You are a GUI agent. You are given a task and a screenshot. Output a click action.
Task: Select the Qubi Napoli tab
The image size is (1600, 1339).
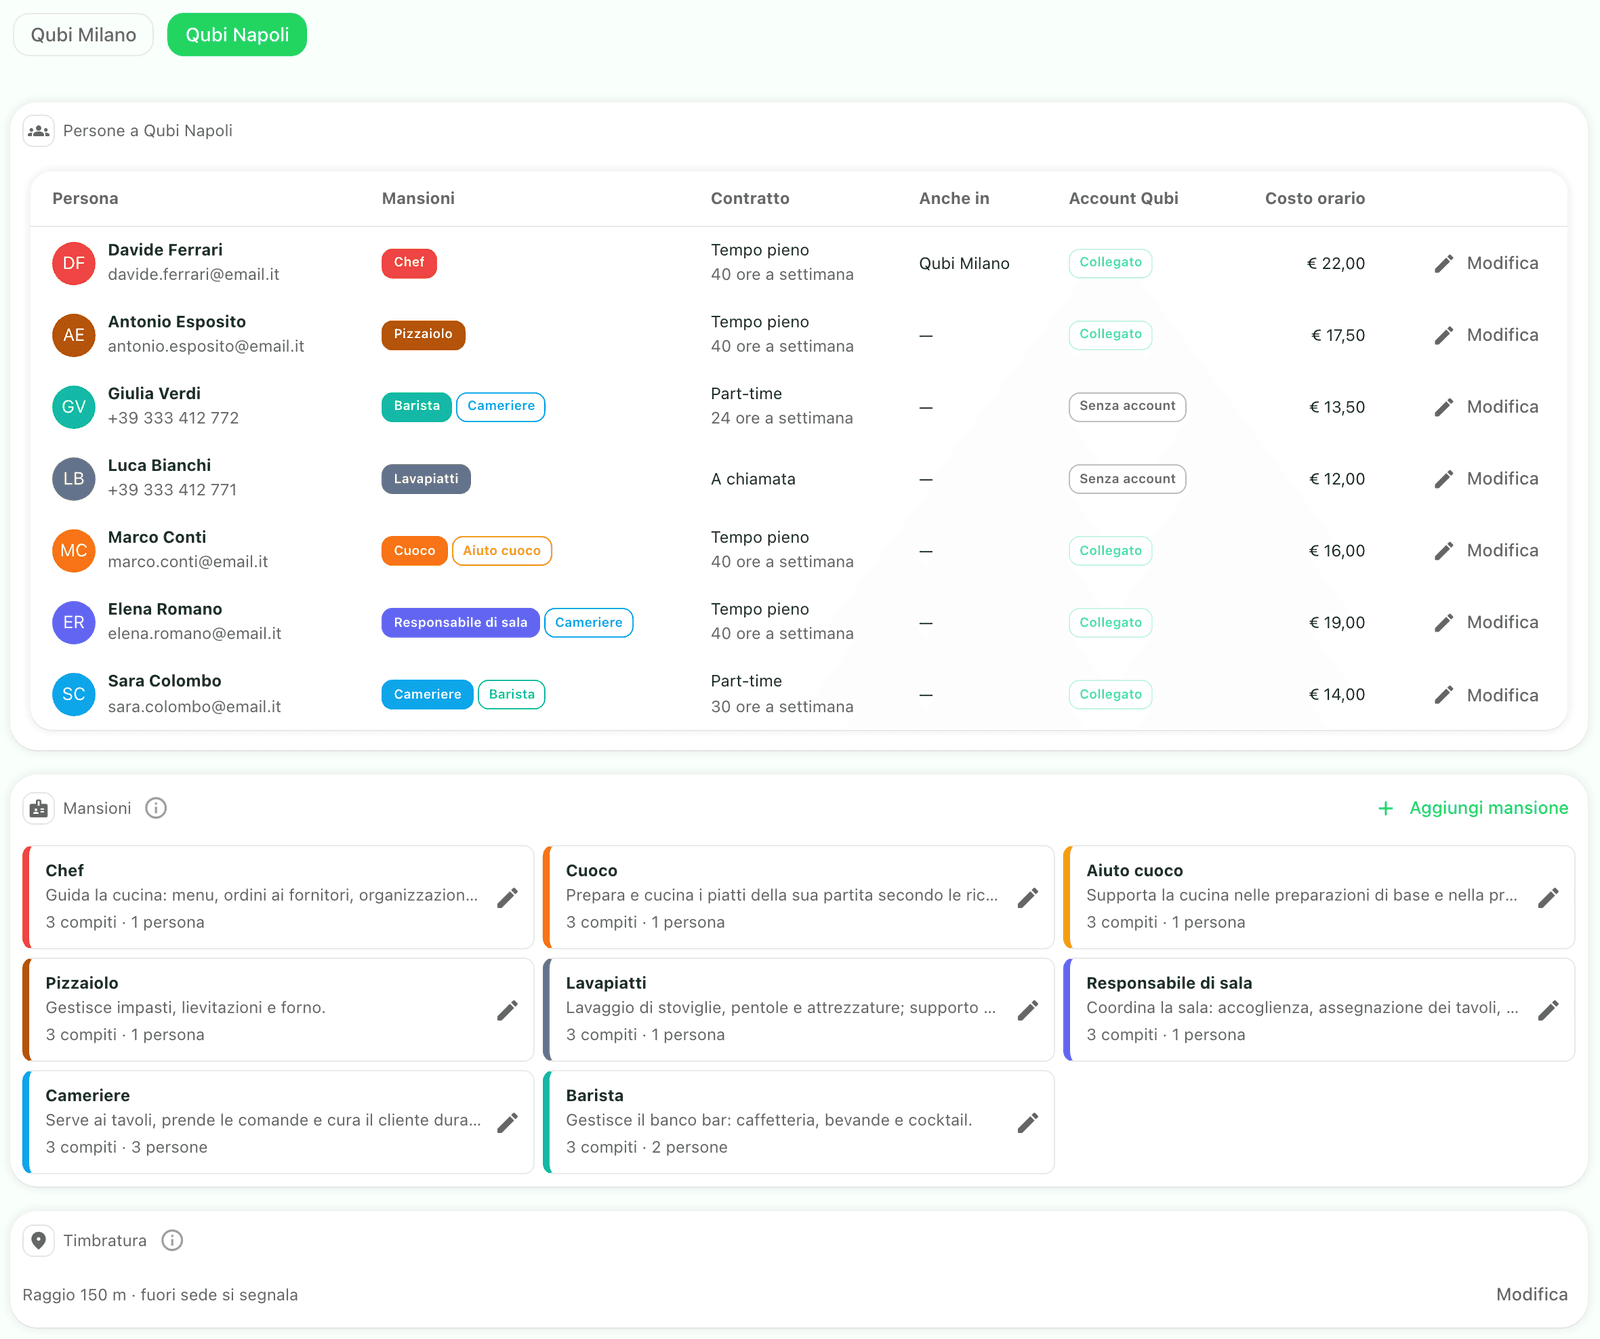point(237,35)
